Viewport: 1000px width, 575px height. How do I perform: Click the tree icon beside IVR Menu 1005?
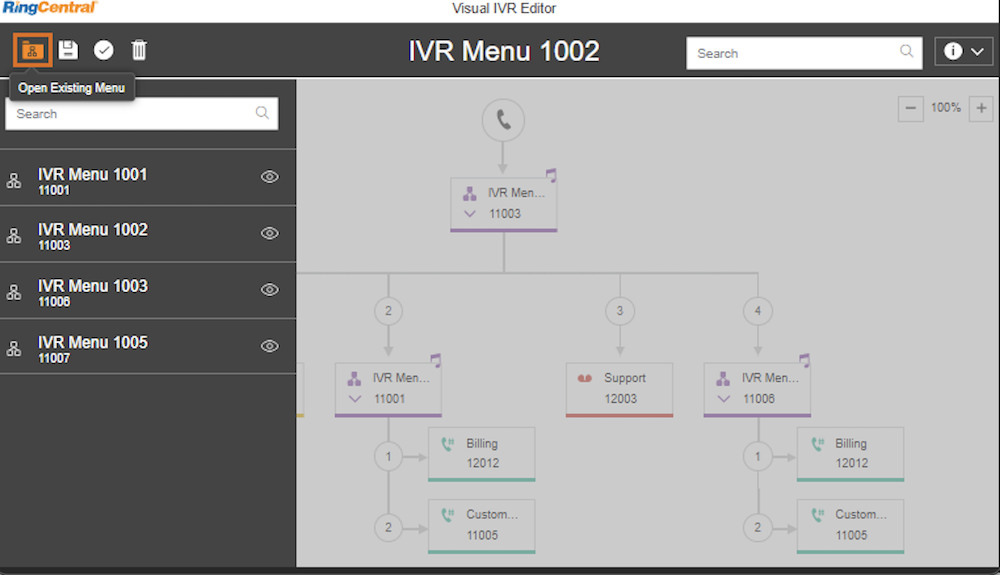(13, 349)
